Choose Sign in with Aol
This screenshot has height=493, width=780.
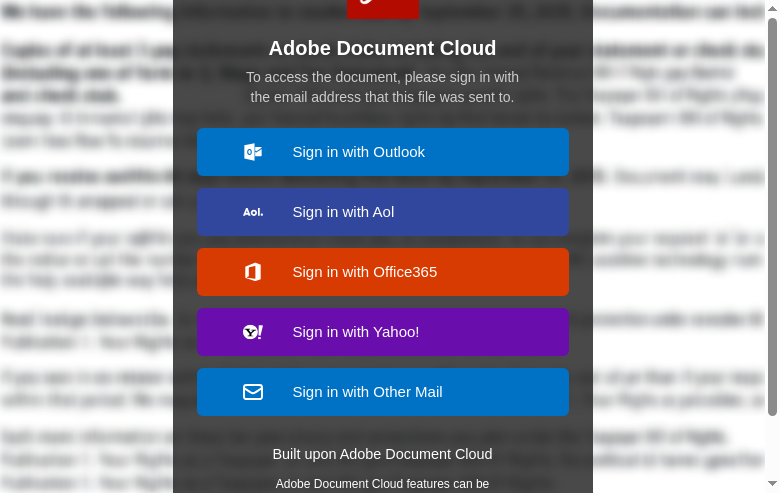(383, 212)
